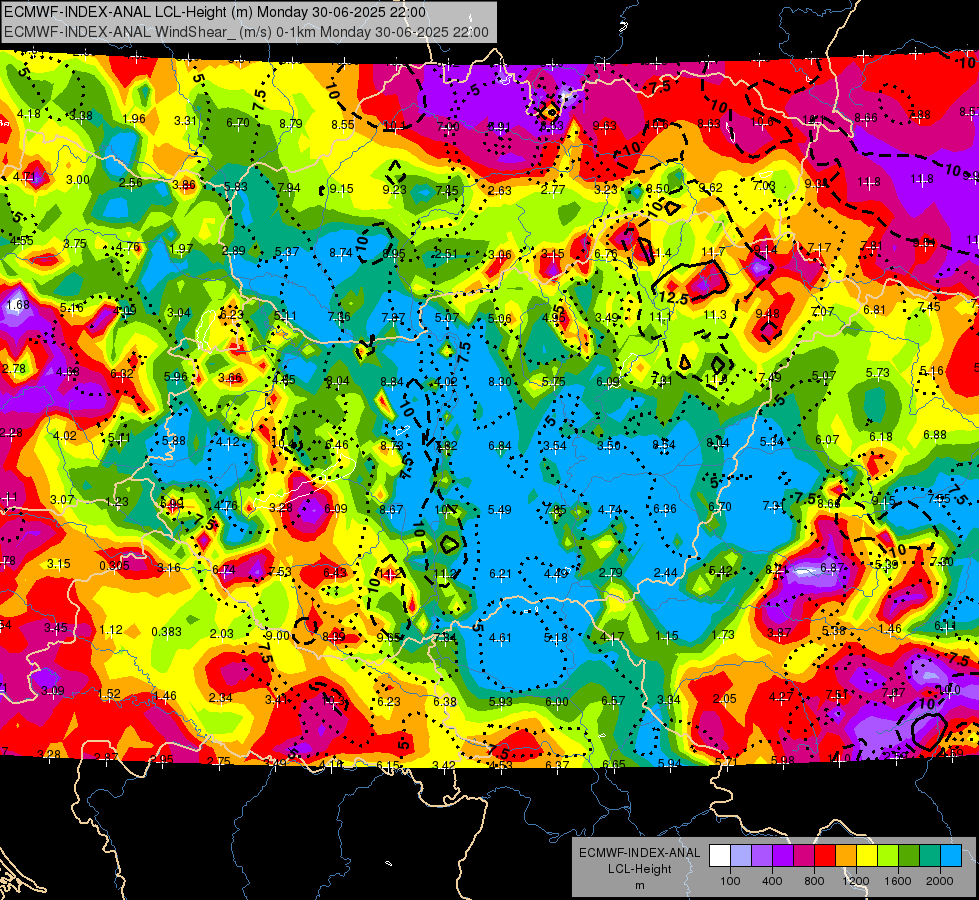Click the wind shear value 8.74
This screenshot has height=900, width=979.
pyautogui.click(x=341, y=252)
